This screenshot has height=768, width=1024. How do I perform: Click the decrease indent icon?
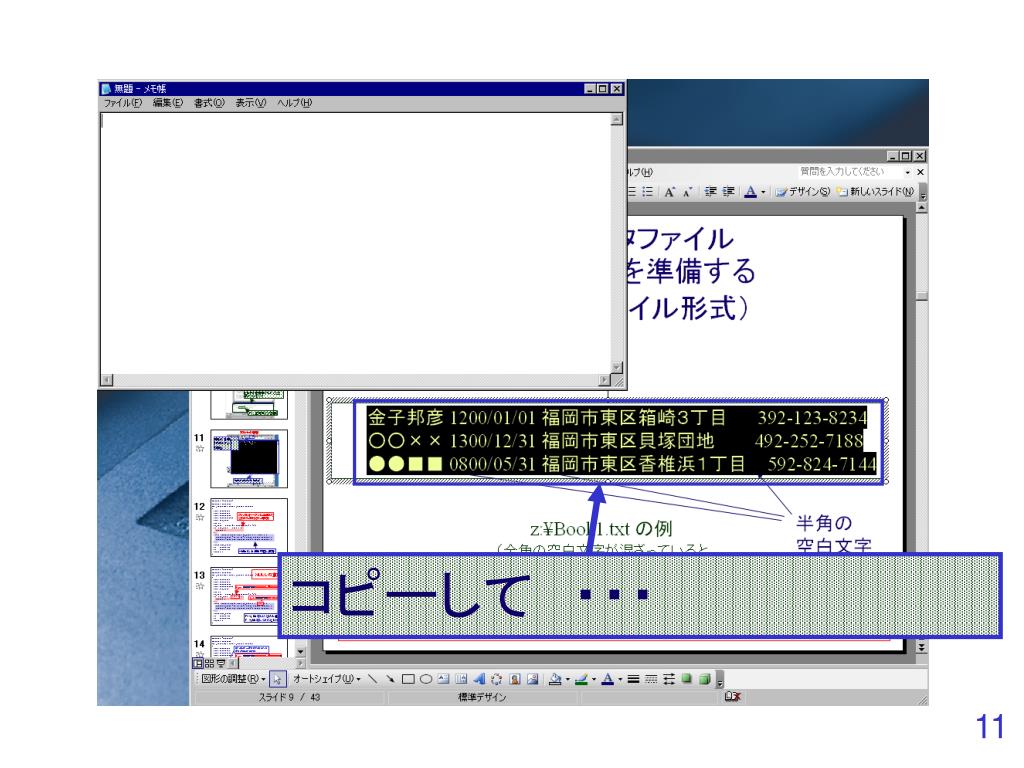pos(710,191)
